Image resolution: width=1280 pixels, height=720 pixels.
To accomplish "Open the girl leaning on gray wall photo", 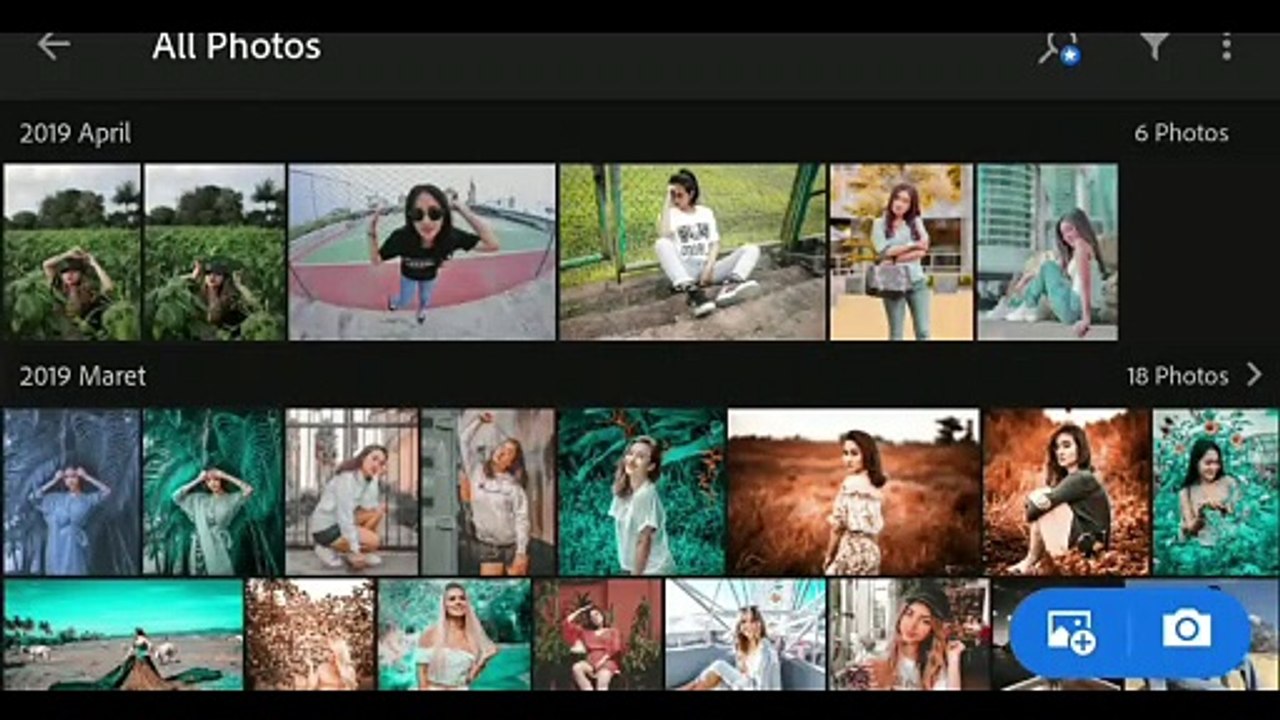I will 488,492.
